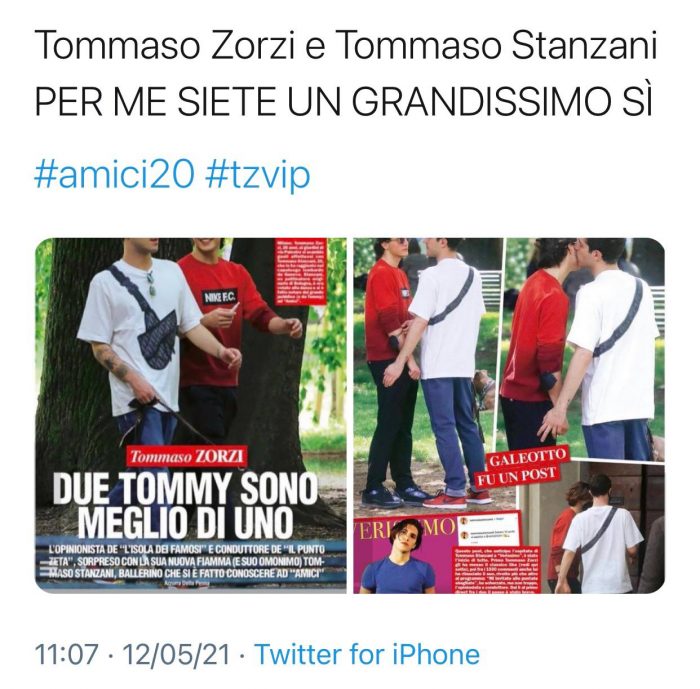Click the 12/05/21 tweet date

click(x=176, y=654)
